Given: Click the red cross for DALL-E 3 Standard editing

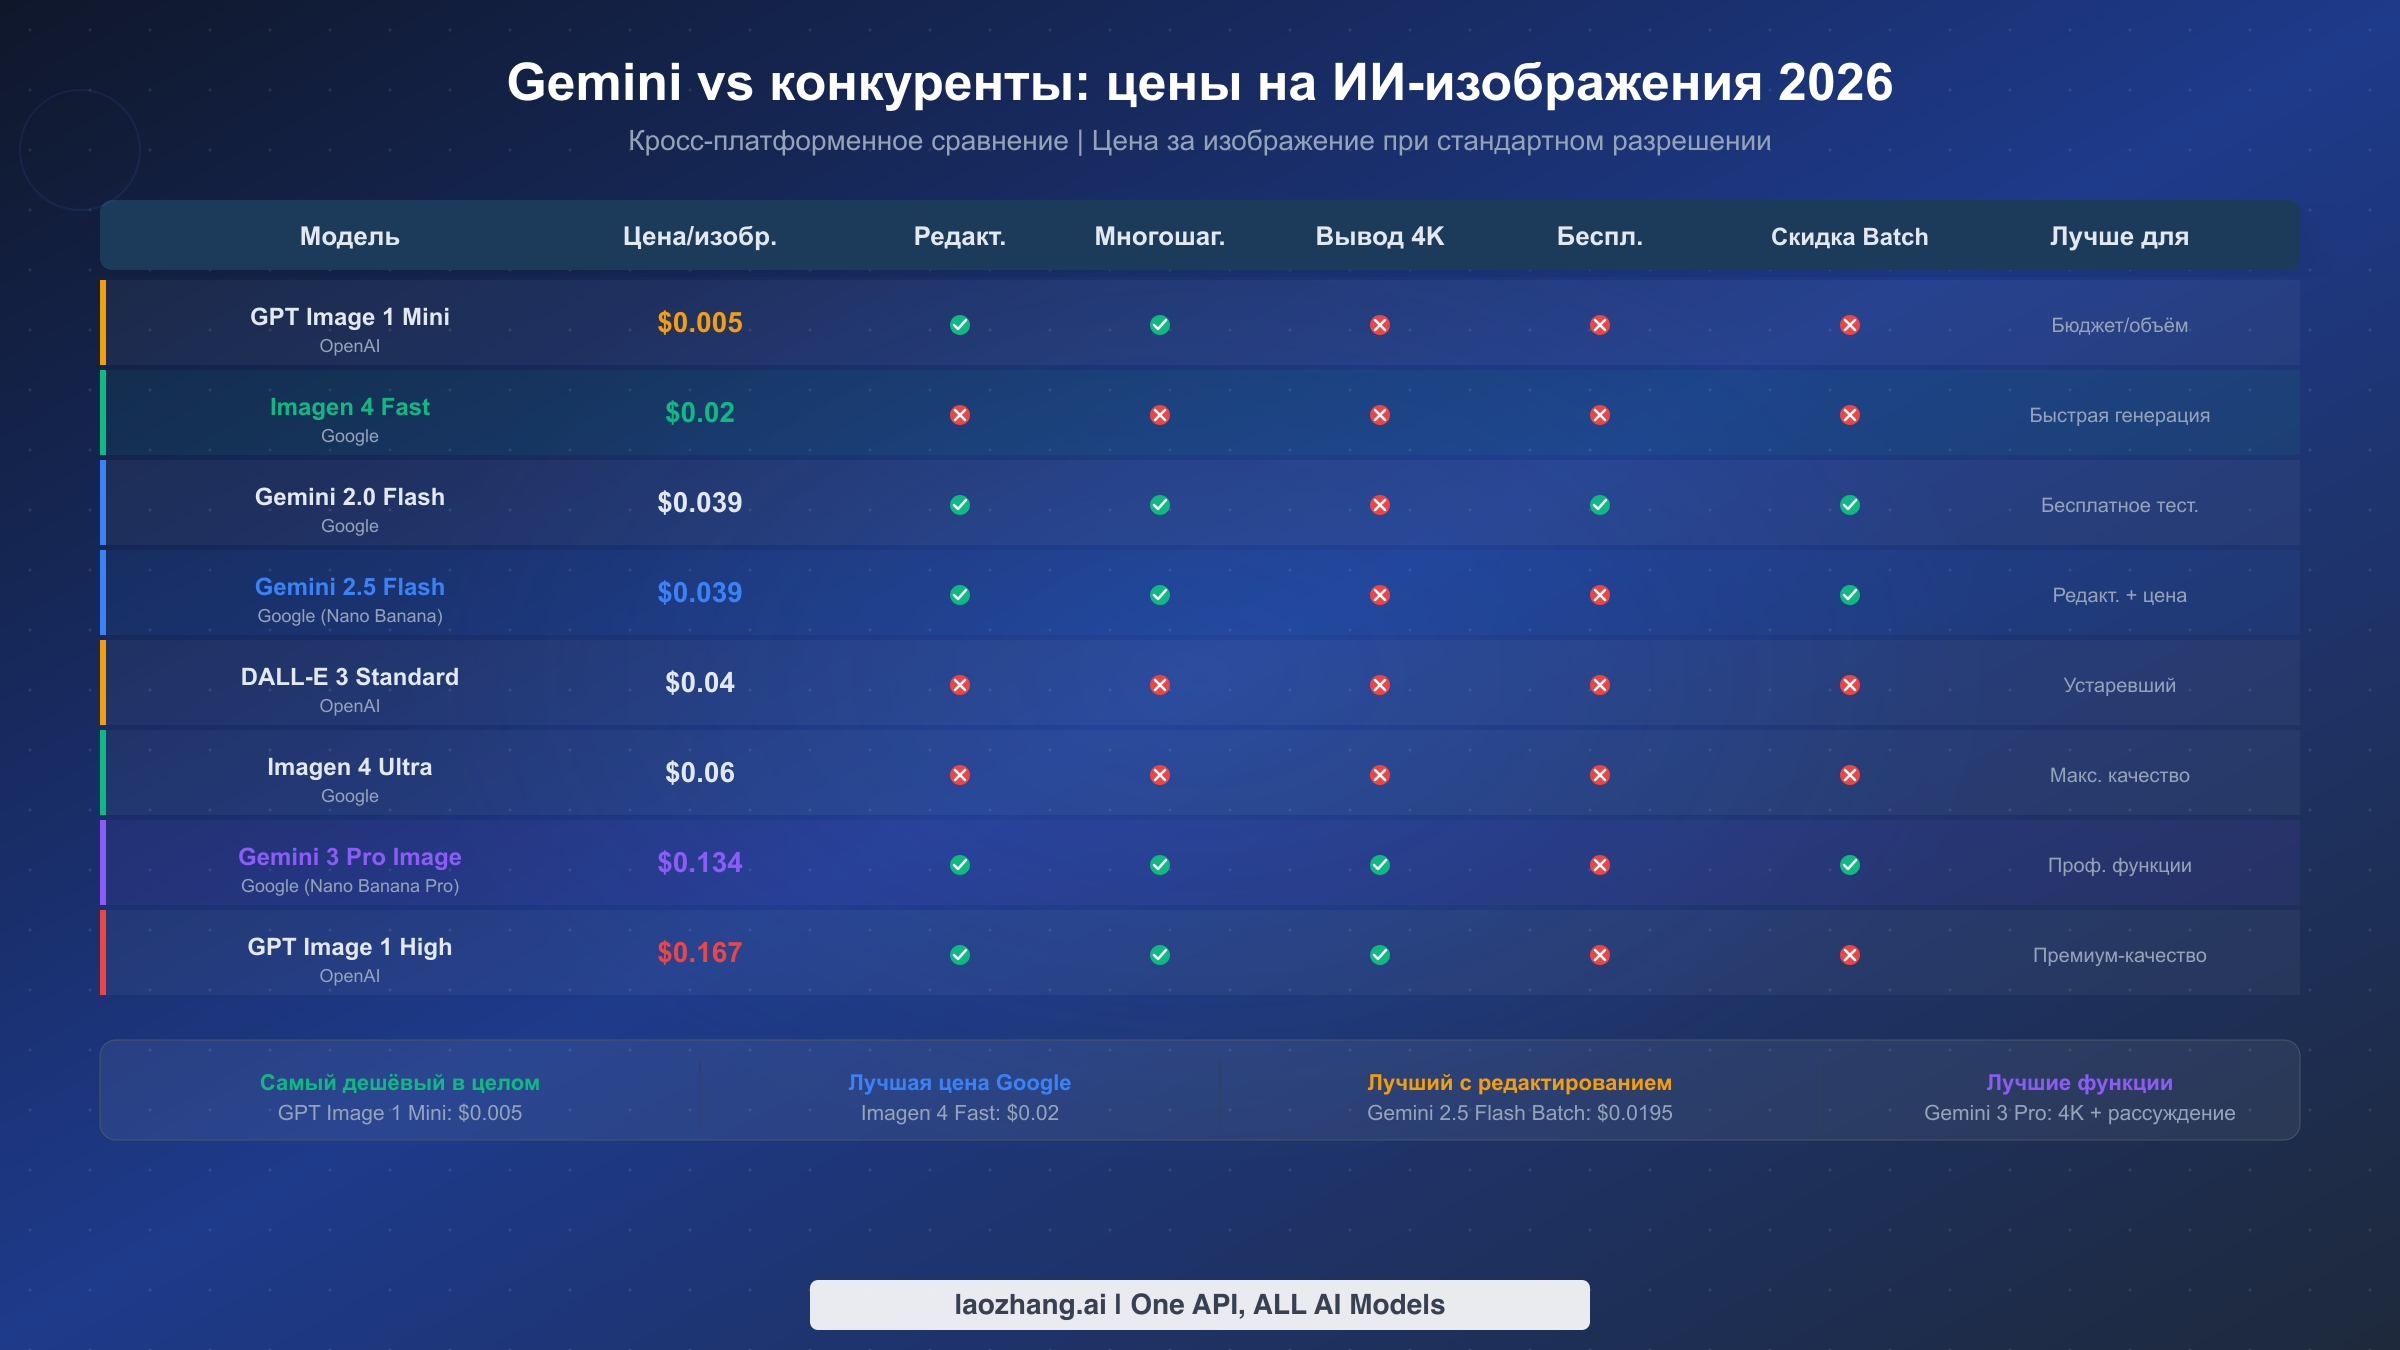Looking at the screenshot, I should point(959,684).
